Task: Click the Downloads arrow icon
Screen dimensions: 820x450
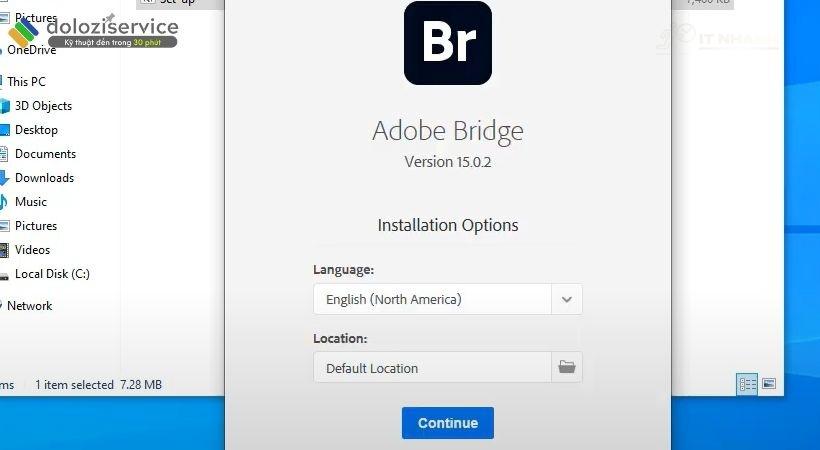Action: [x=4, y=178]
